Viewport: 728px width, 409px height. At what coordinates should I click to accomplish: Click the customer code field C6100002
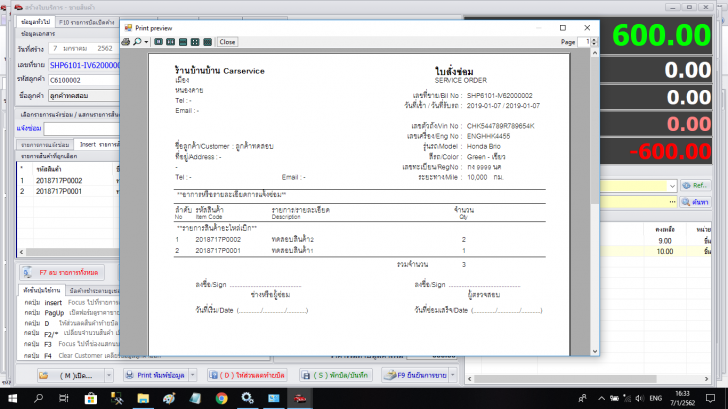click(x=84, y=80)
